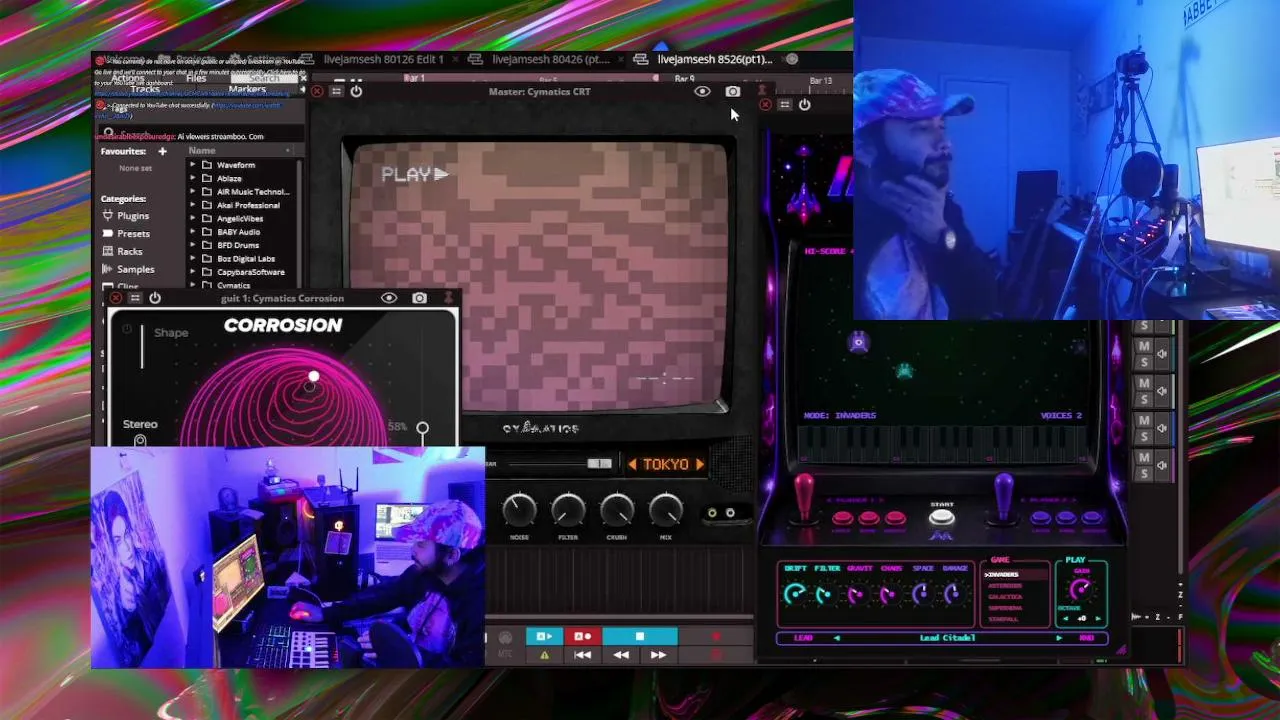The image size is (1280, 720).
Task: Toggle visibility eye in Cymatics Corrosion title bar
Action: [x=389, y=298]
